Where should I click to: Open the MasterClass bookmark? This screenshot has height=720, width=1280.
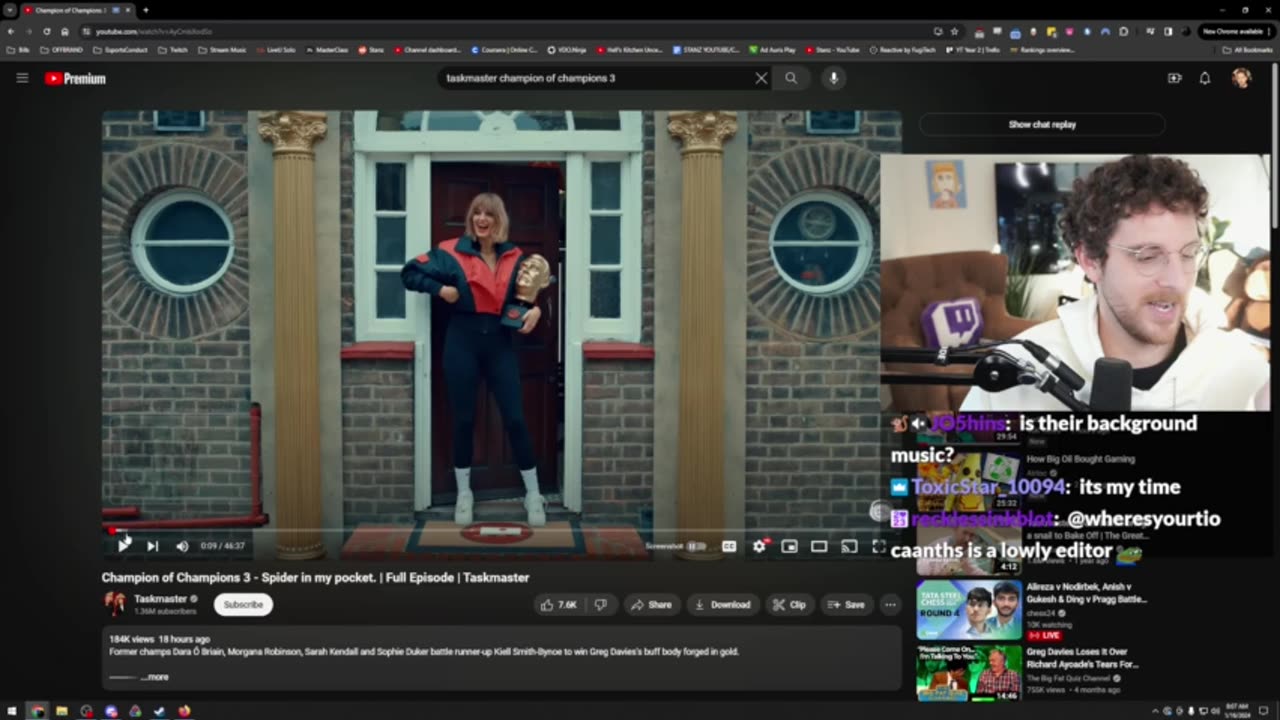tap(327, 49)
